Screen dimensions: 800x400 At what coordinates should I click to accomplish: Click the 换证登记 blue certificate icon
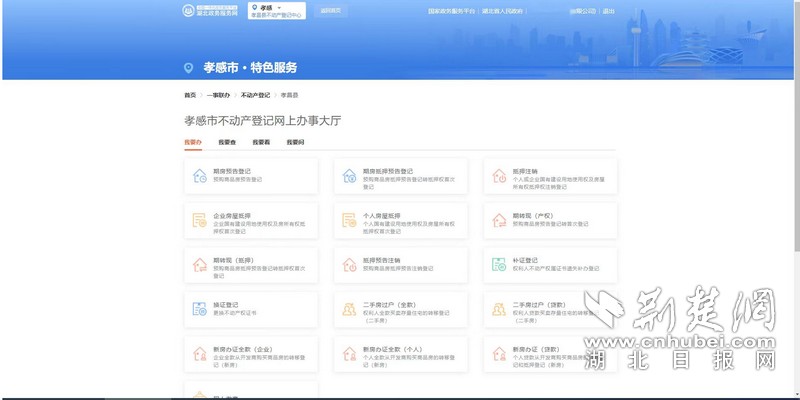(200, 309)
